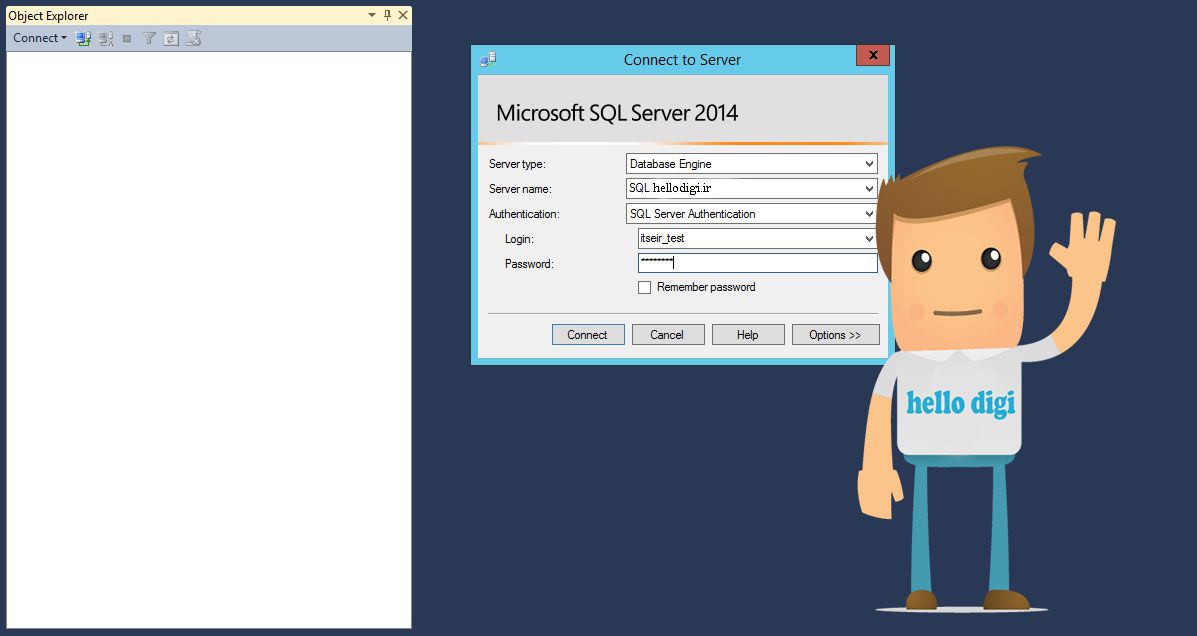
Task: Open the Authentication dropdown
Action: coord(869,214)
